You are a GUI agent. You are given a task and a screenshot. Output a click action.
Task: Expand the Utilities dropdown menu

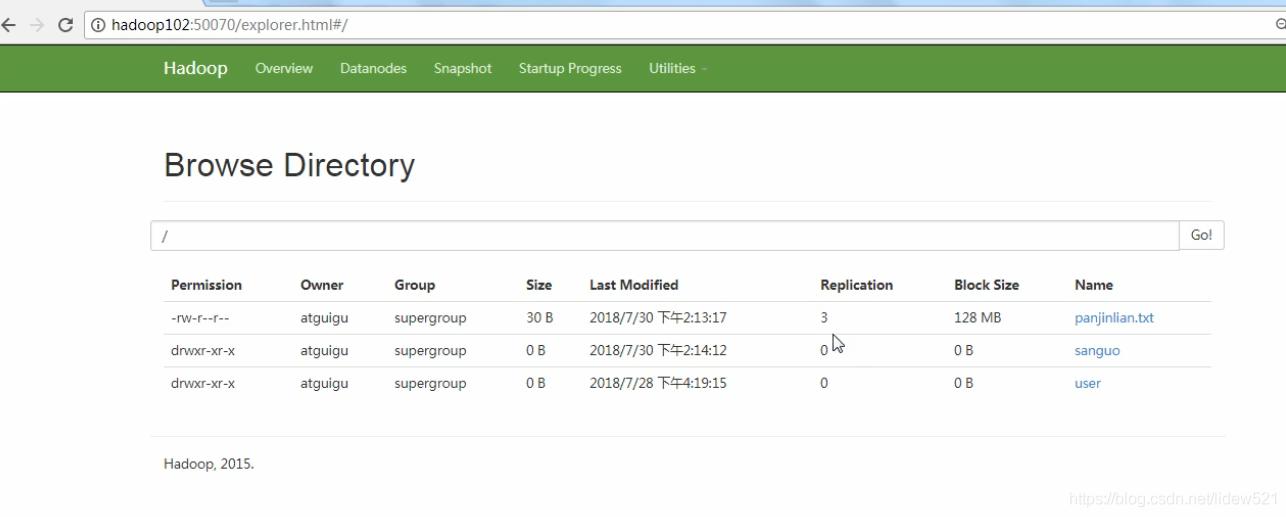[678, 69]
